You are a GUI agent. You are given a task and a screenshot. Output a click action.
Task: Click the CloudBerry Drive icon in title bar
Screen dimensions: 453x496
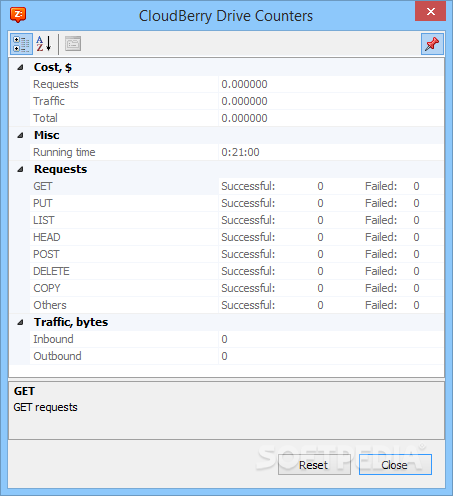[18, 15]
